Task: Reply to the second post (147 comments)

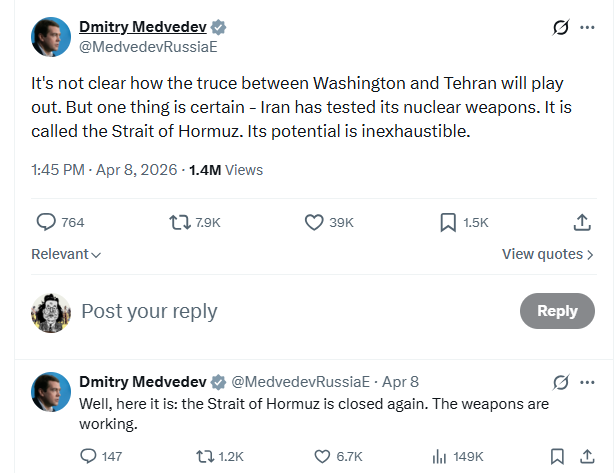Action: (x=88, y=456)
